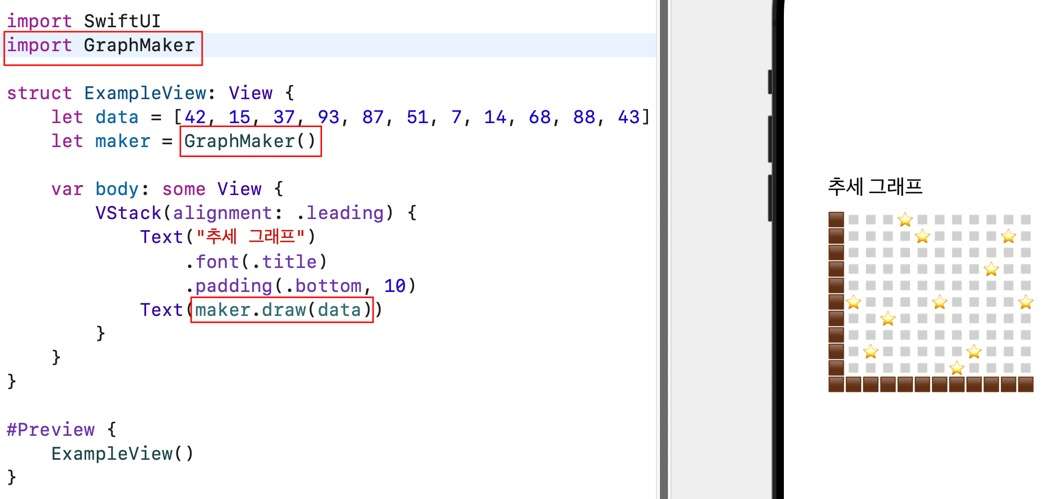Image resolution: width=1047 pixels, height=499 pixels.
Task: Click the GraphMaker() initializer call
Action: (x=250, y=141)
